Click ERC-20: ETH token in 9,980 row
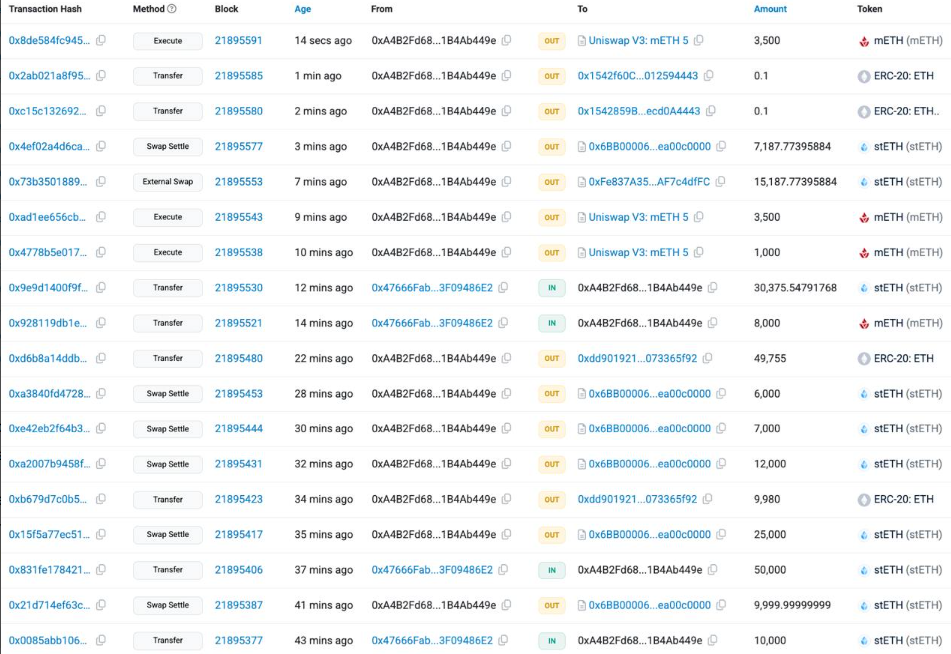The width and height of the screenshot is (951, 654). pos(903,499)
